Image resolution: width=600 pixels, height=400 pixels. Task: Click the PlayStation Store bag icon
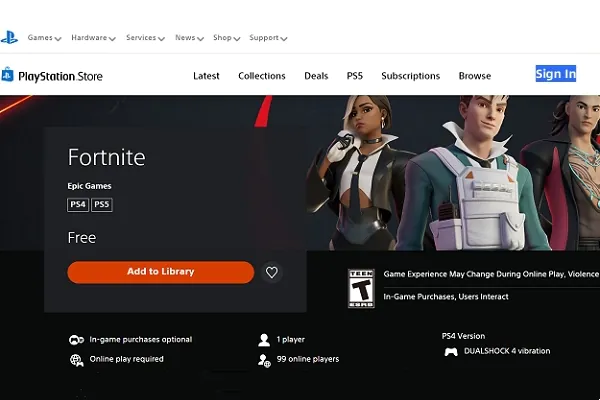pos(7,74)
